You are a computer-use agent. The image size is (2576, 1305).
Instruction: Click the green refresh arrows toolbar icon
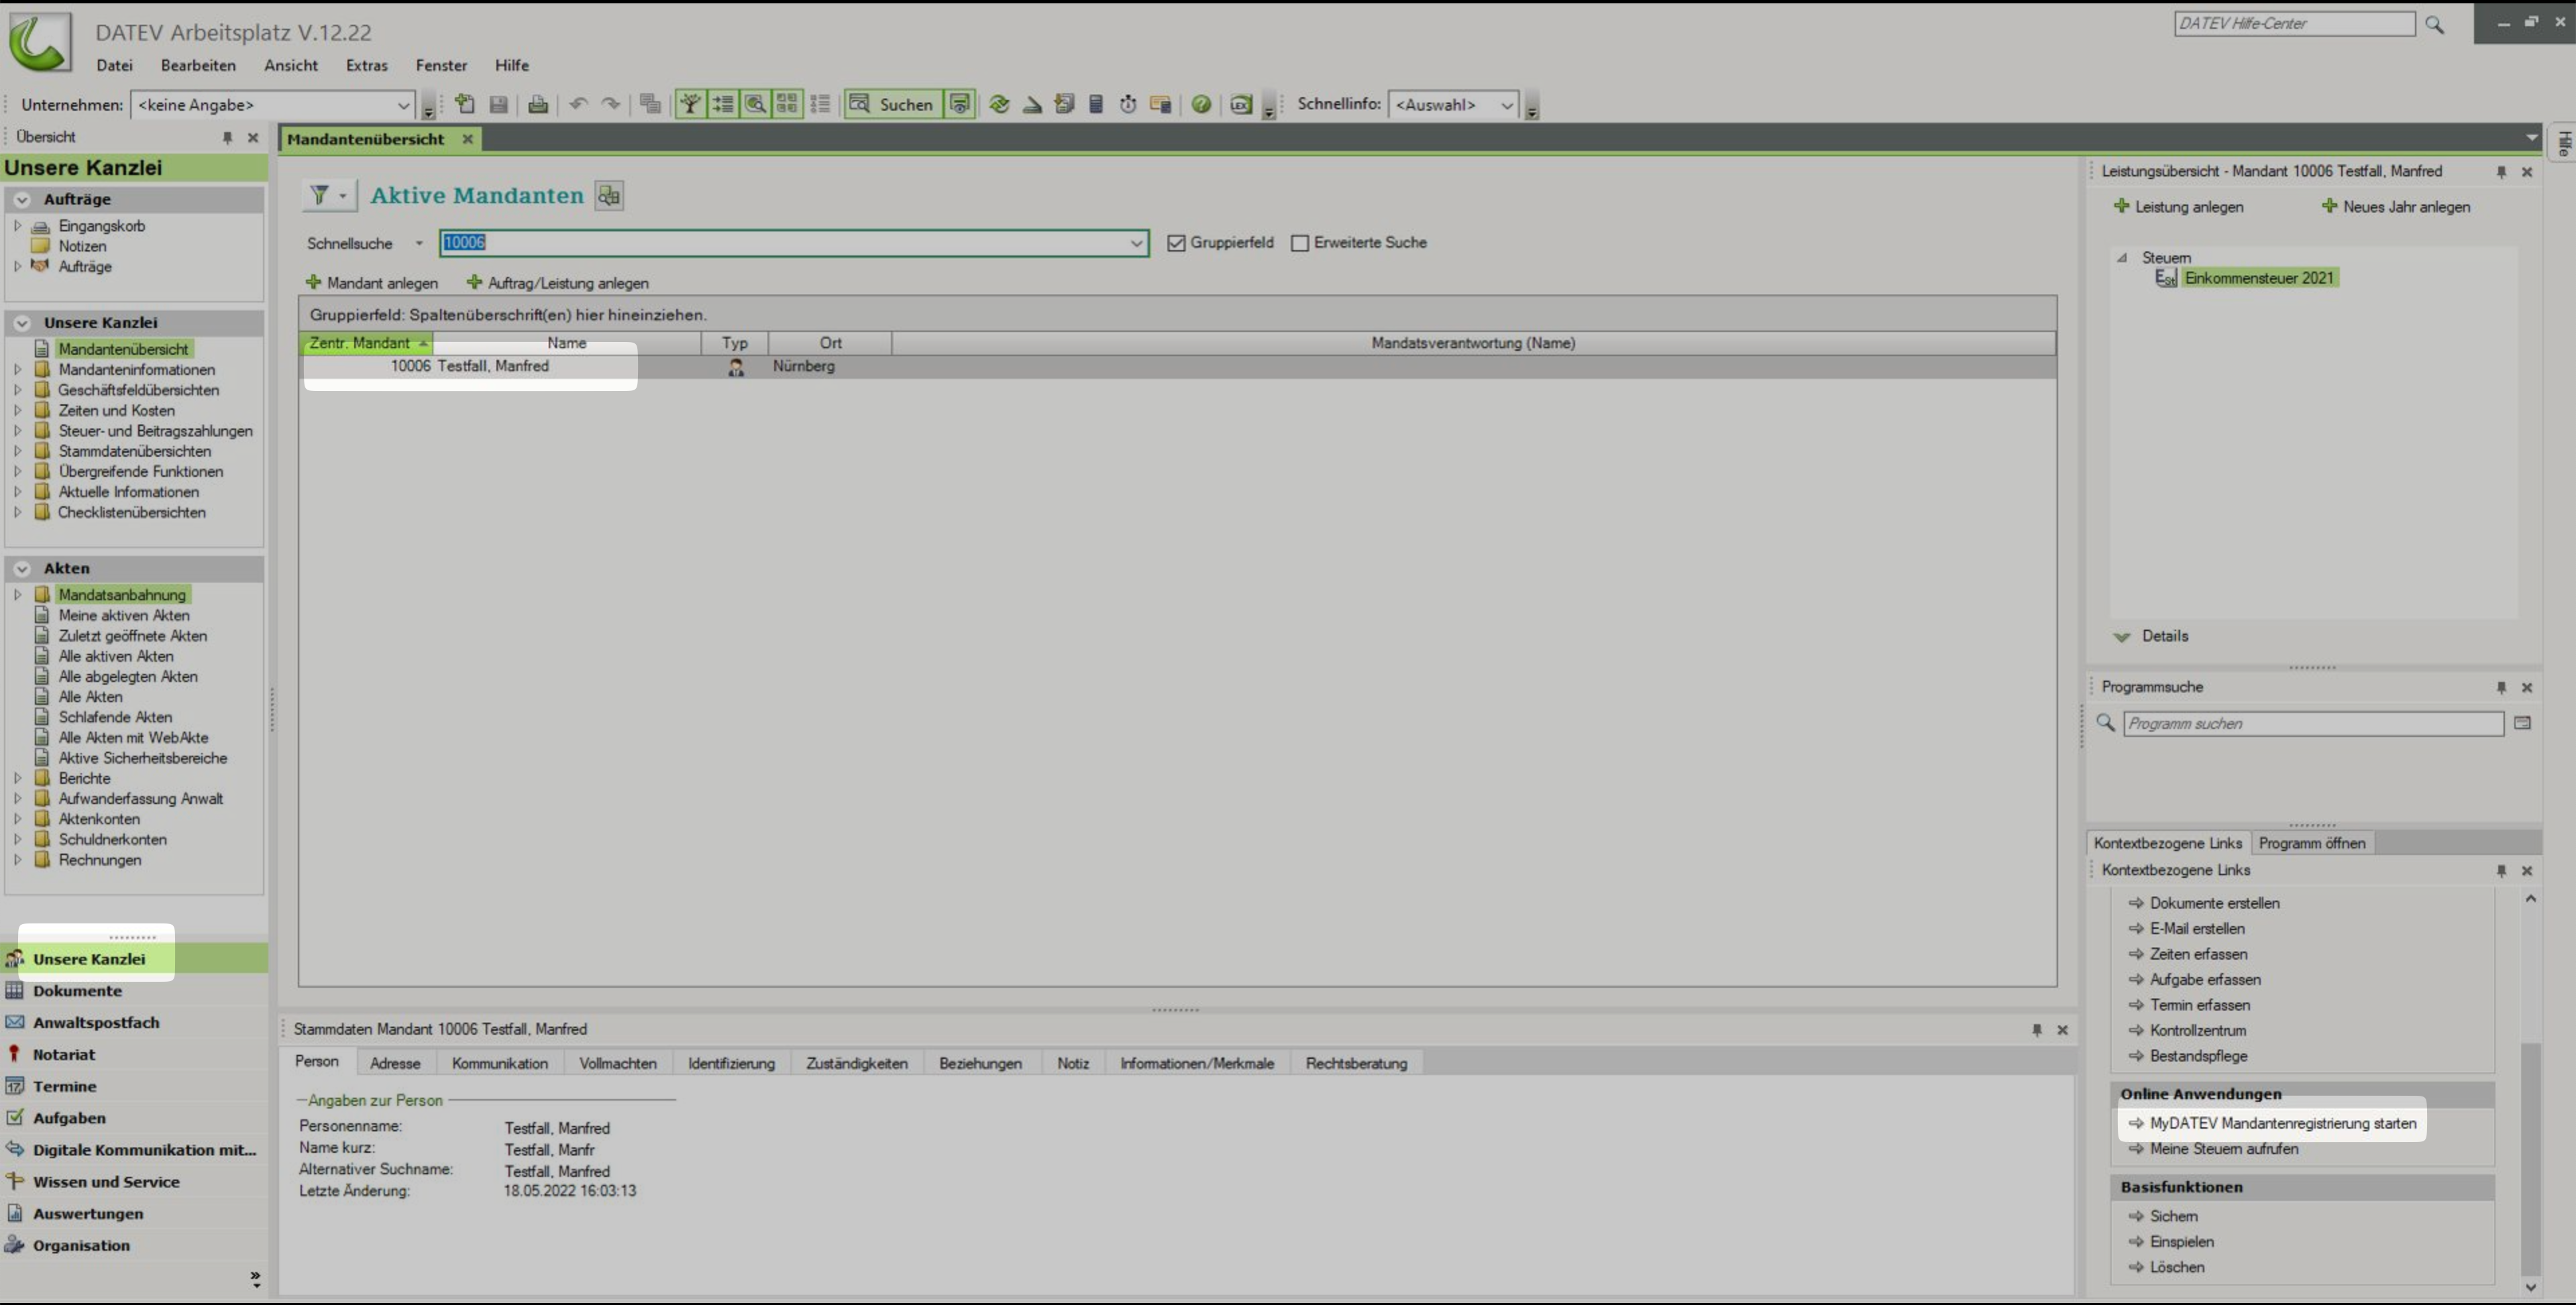coord(999,104)
